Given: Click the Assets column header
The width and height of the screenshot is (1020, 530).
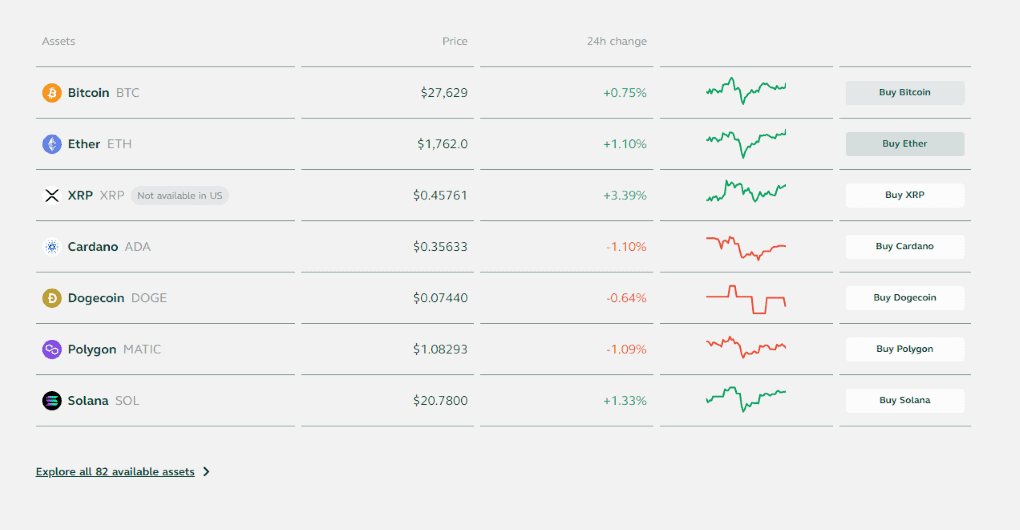Looking at the screenshot, I should pos(59,41).
